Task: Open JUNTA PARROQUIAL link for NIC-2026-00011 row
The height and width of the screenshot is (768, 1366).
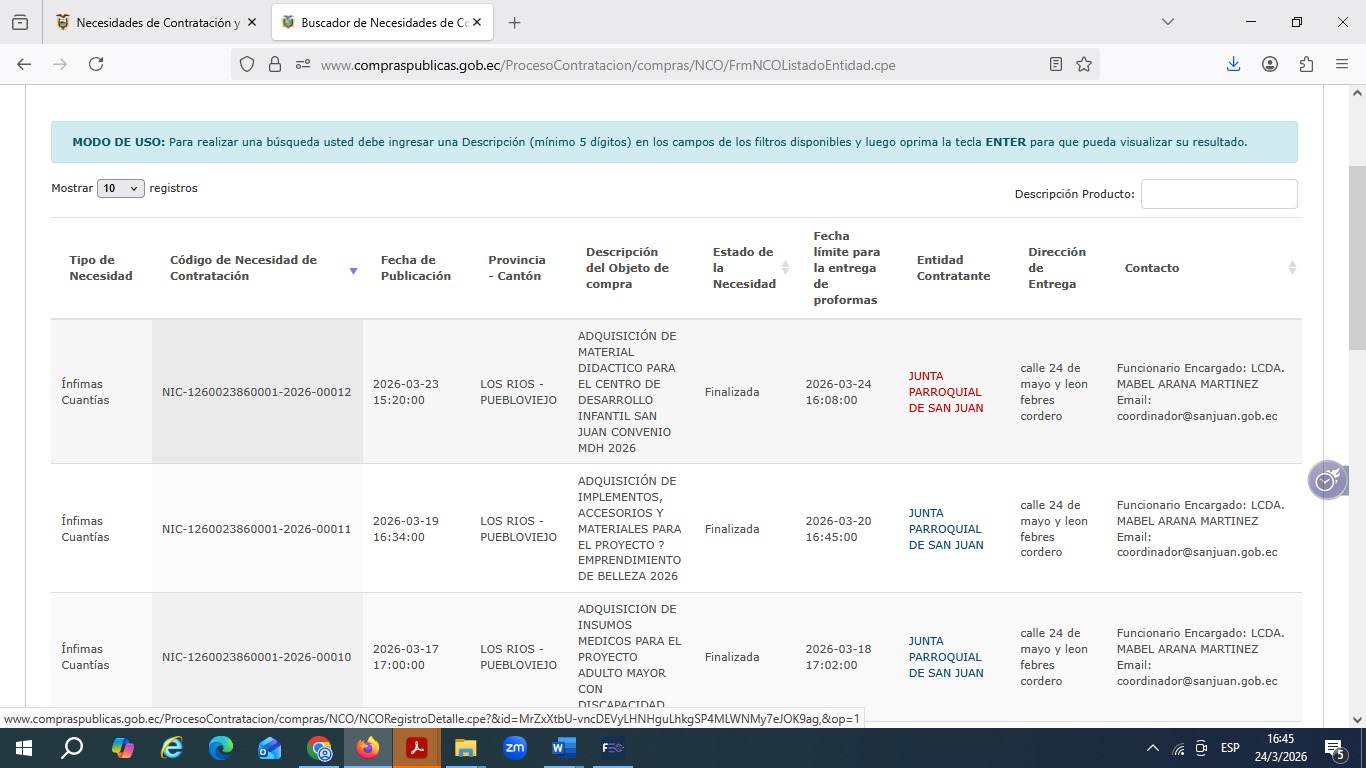Action: coord(945,529)
